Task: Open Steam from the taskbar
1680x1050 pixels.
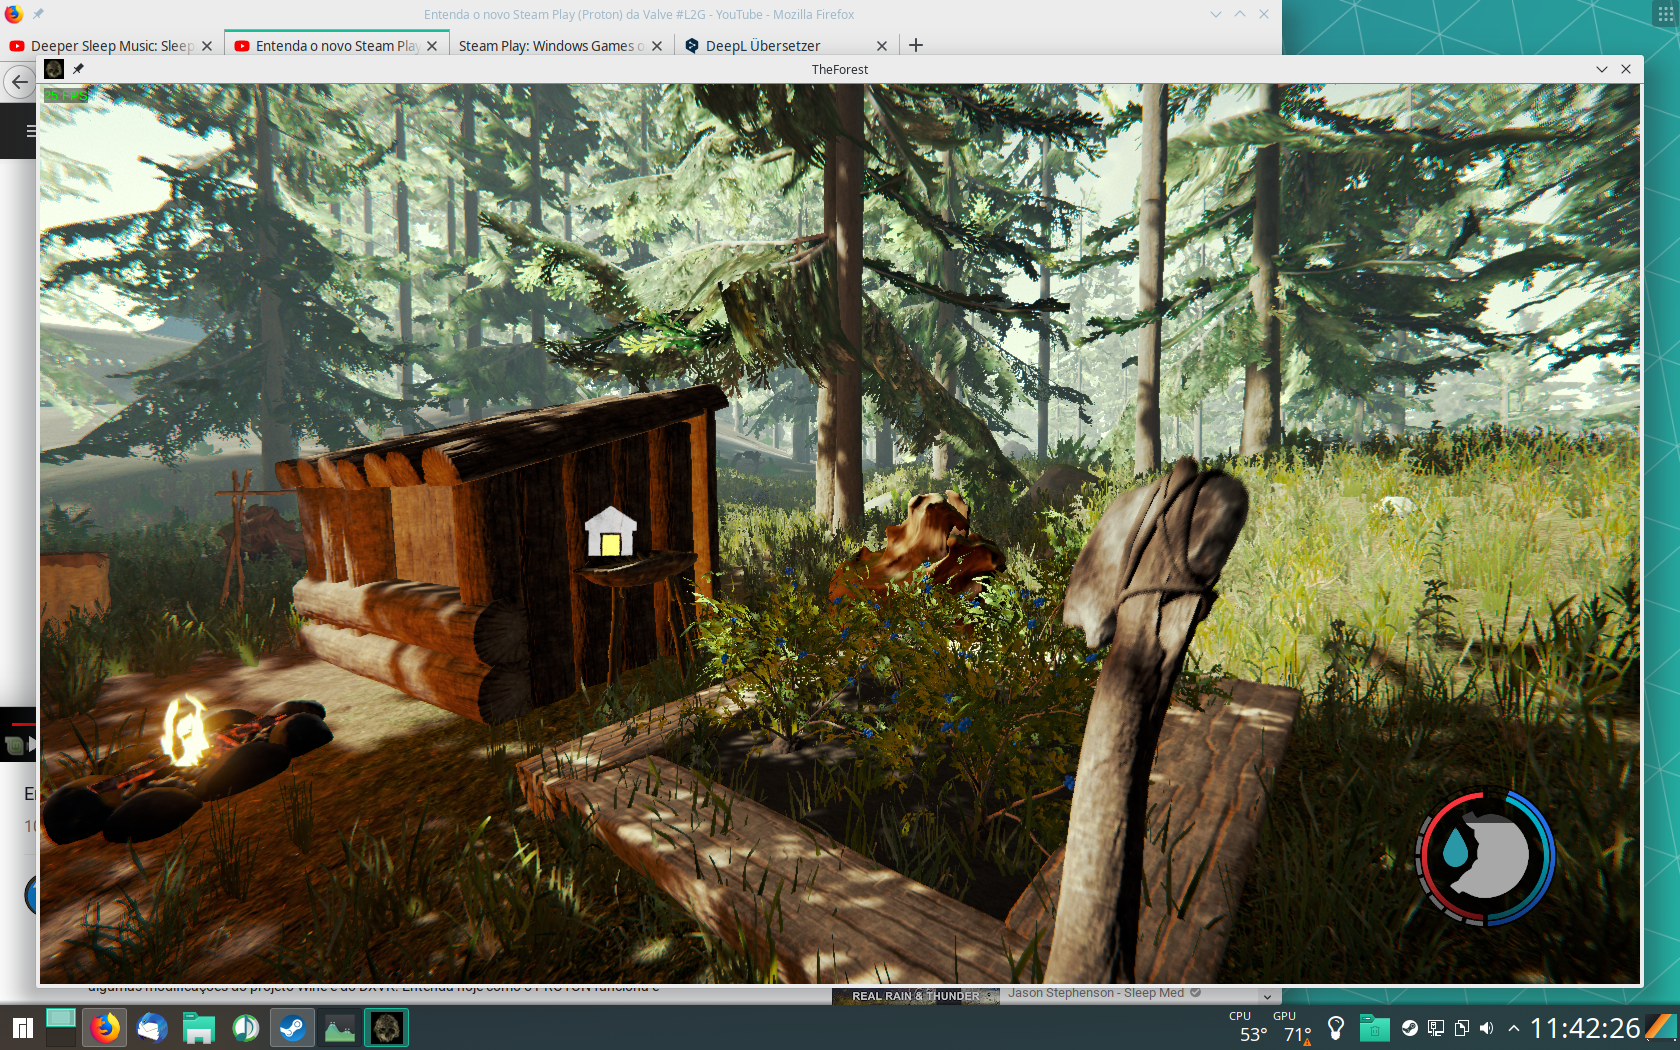Action: click(x=292, y=1028)
